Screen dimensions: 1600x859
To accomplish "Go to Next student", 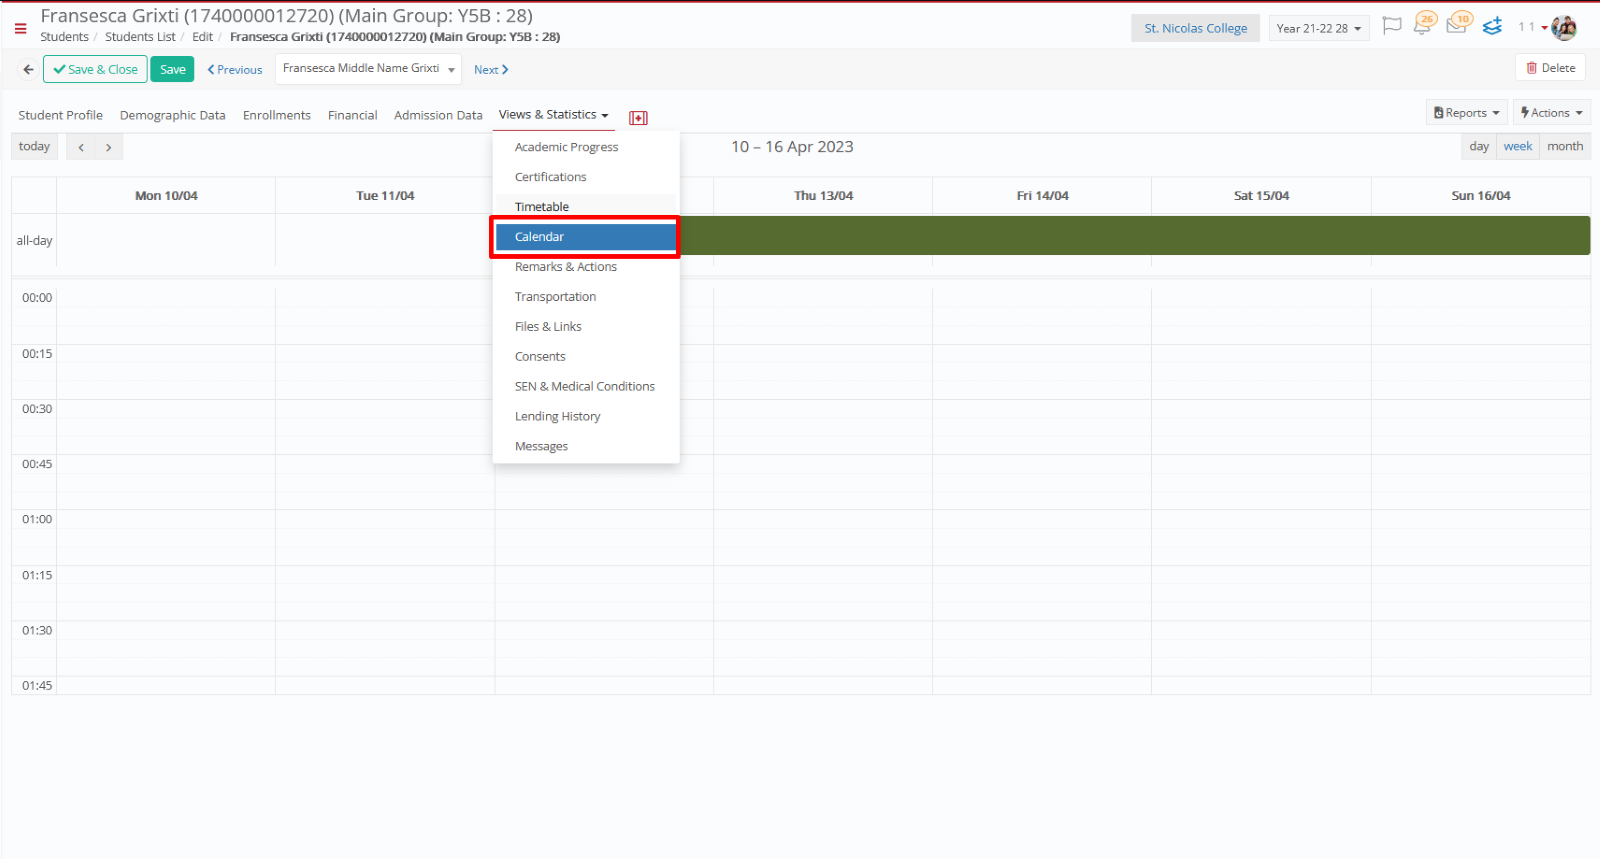I will 491,70.
